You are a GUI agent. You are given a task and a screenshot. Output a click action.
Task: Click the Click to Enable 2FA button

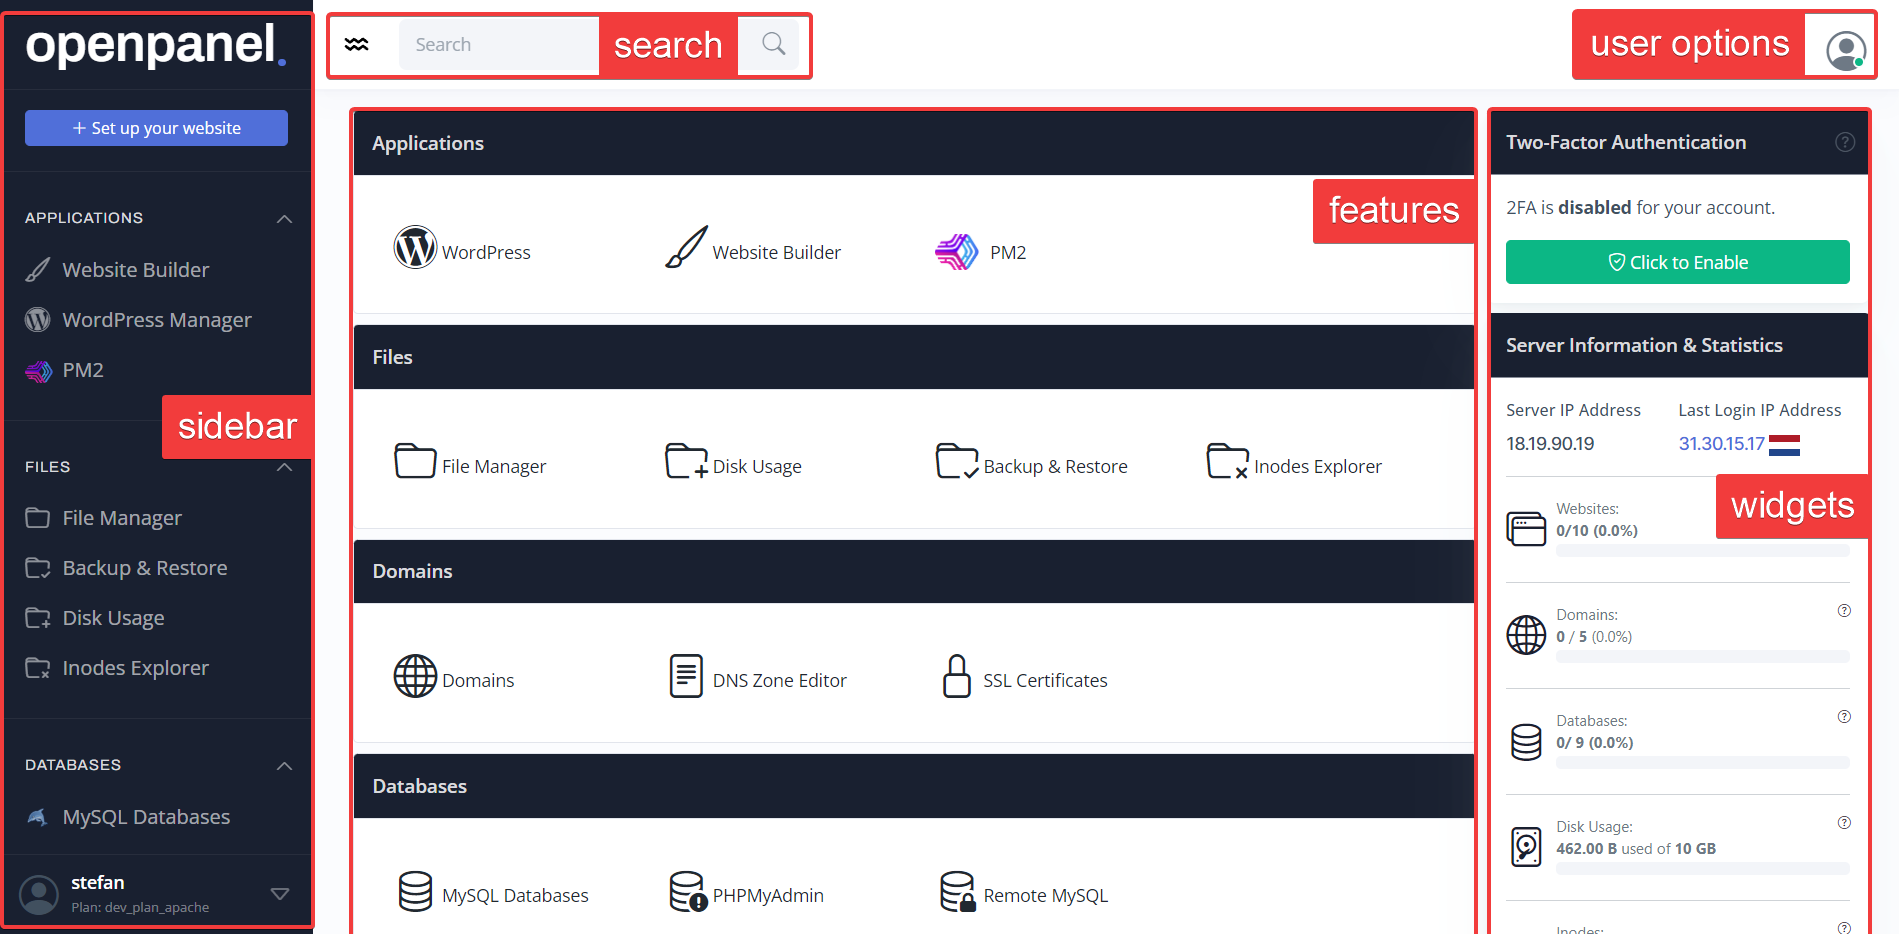1677,262
